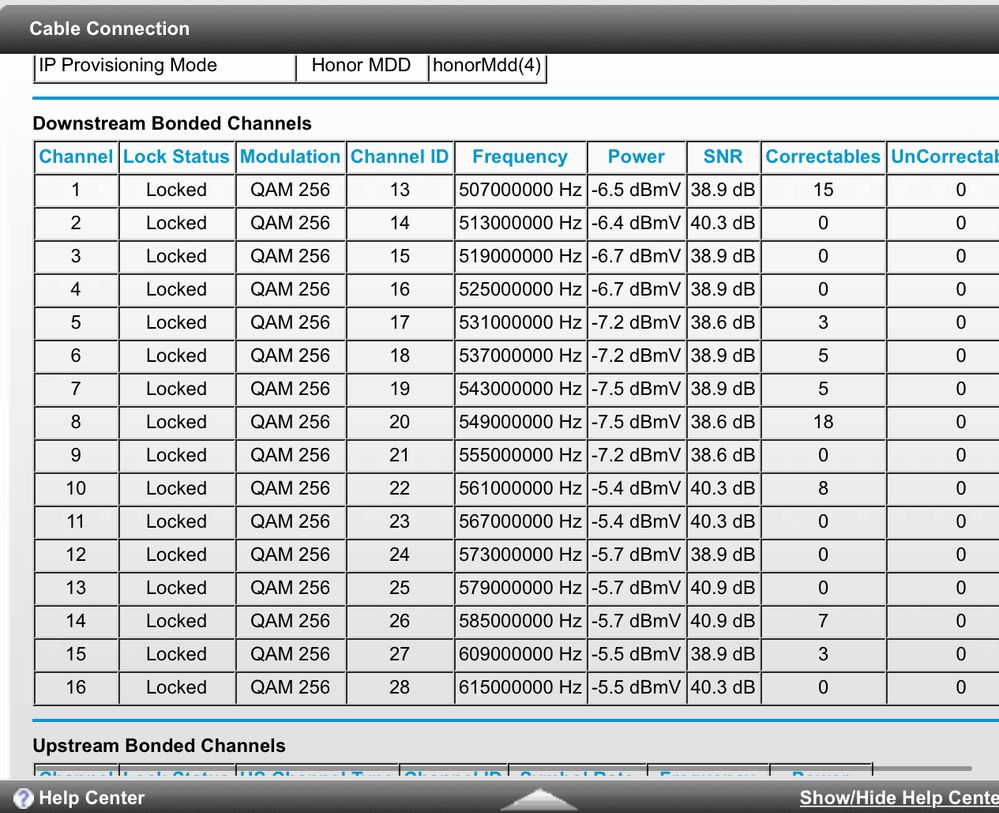This screenshot has height=813, width=999.
Task: Click the SNR column header
Action: [722, 157]
